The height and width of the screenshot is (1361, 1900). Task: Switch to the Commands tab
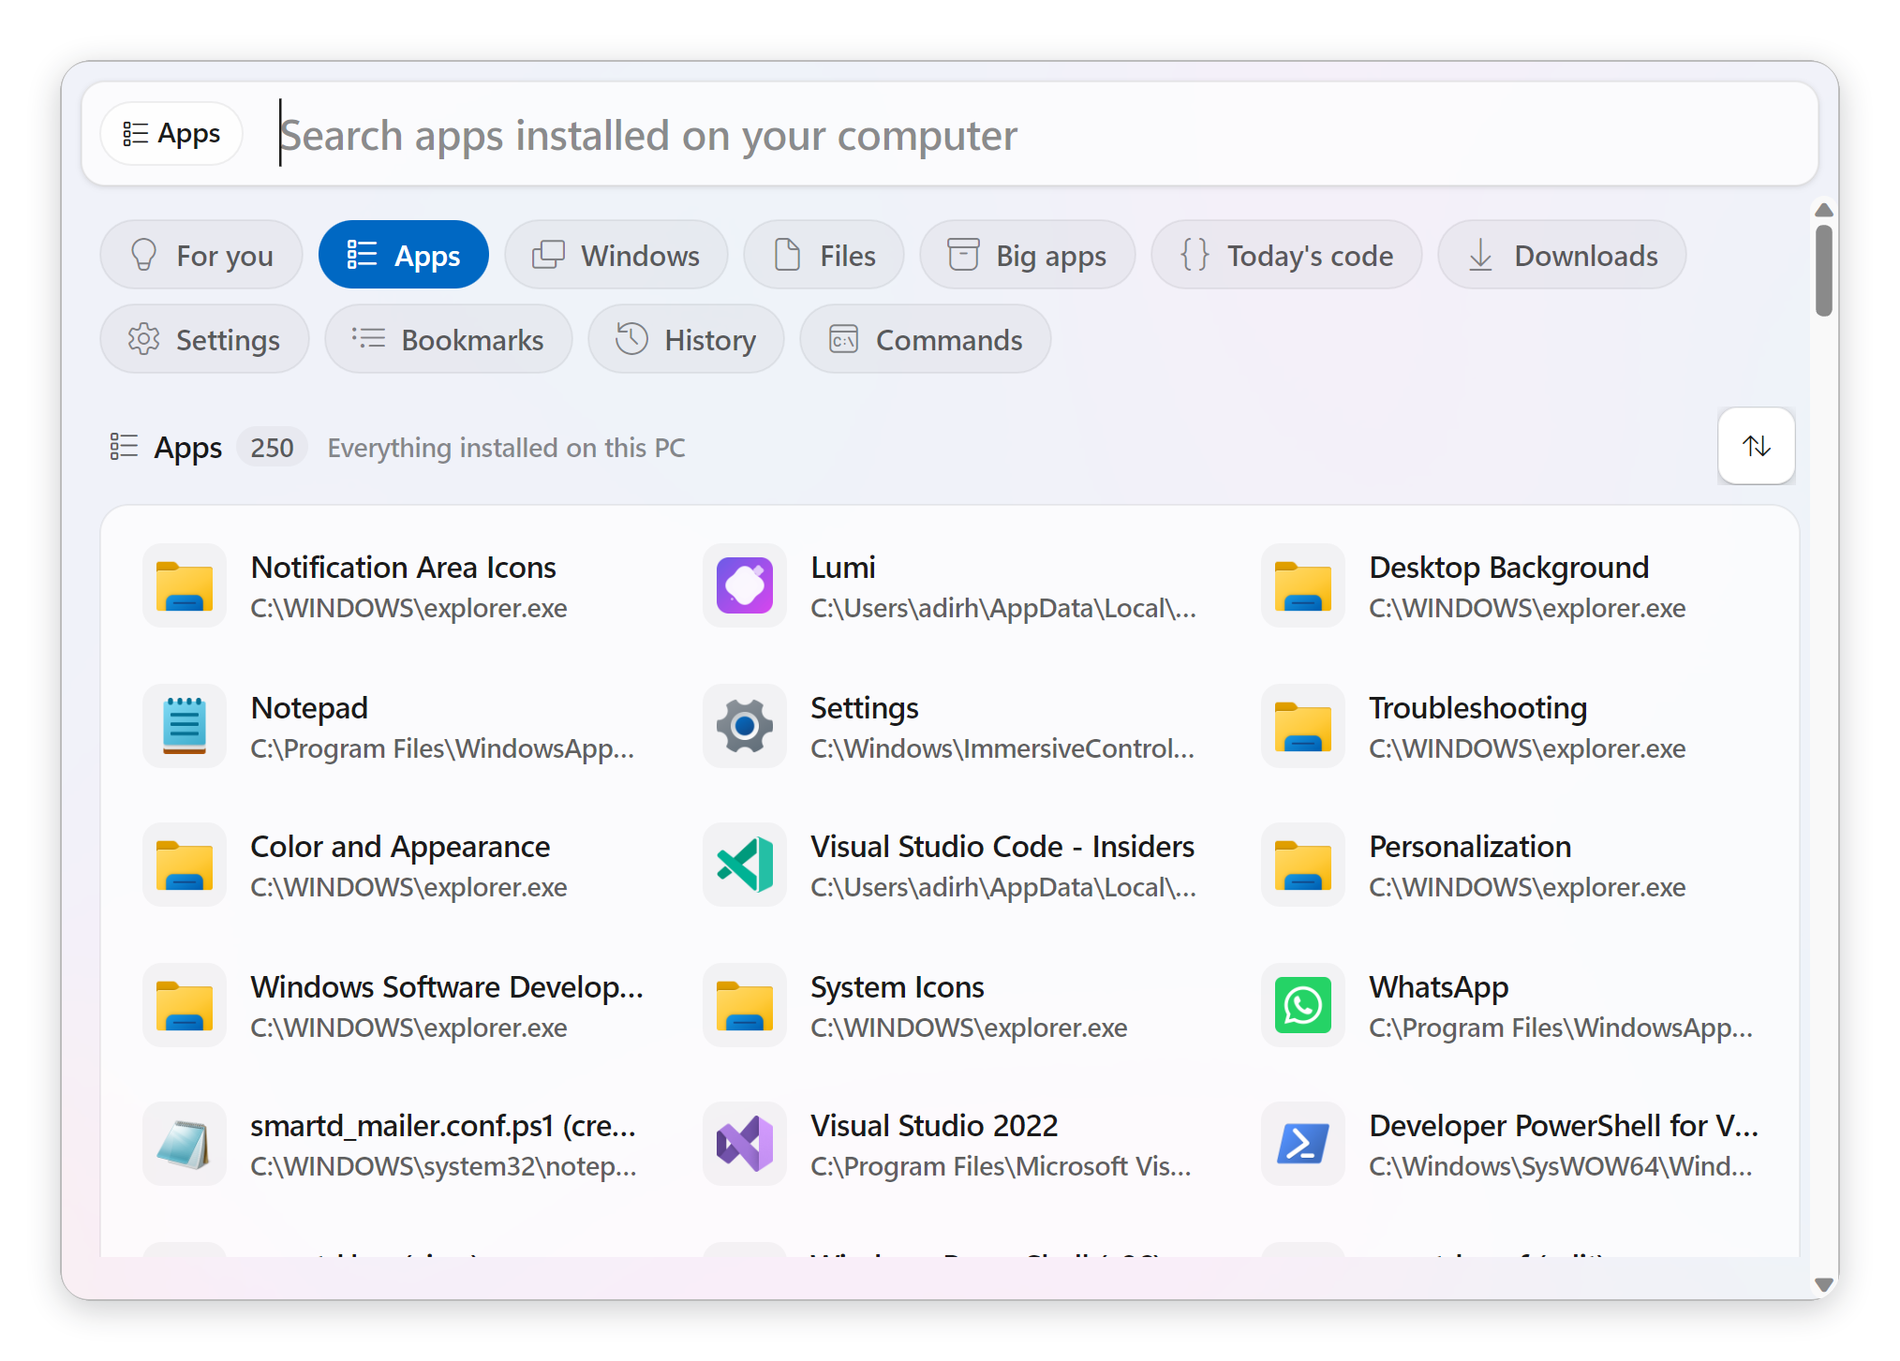(x=925, y=339)
